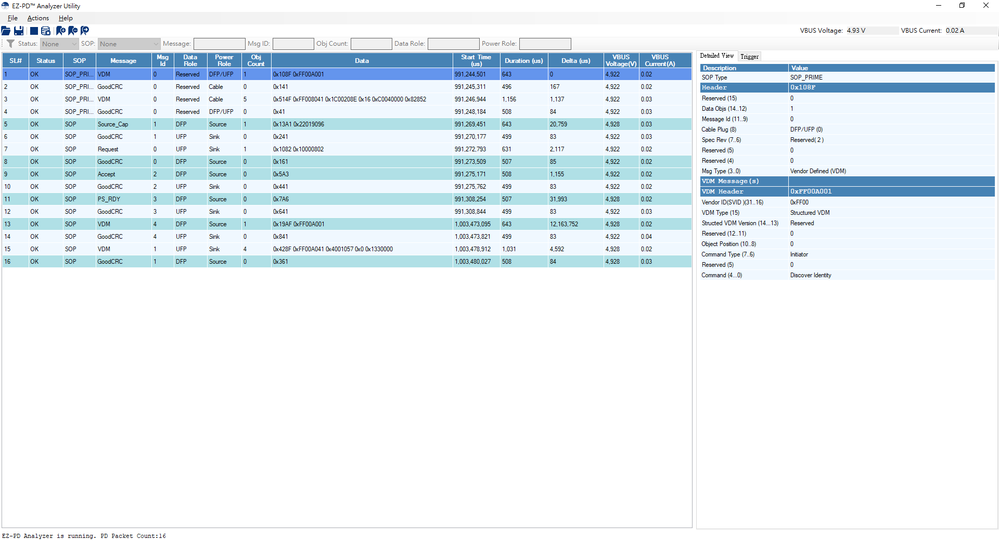This screenshot has width=999, height=541.
Task: Click the Value column header in detail panel
Action: (891, 68)
